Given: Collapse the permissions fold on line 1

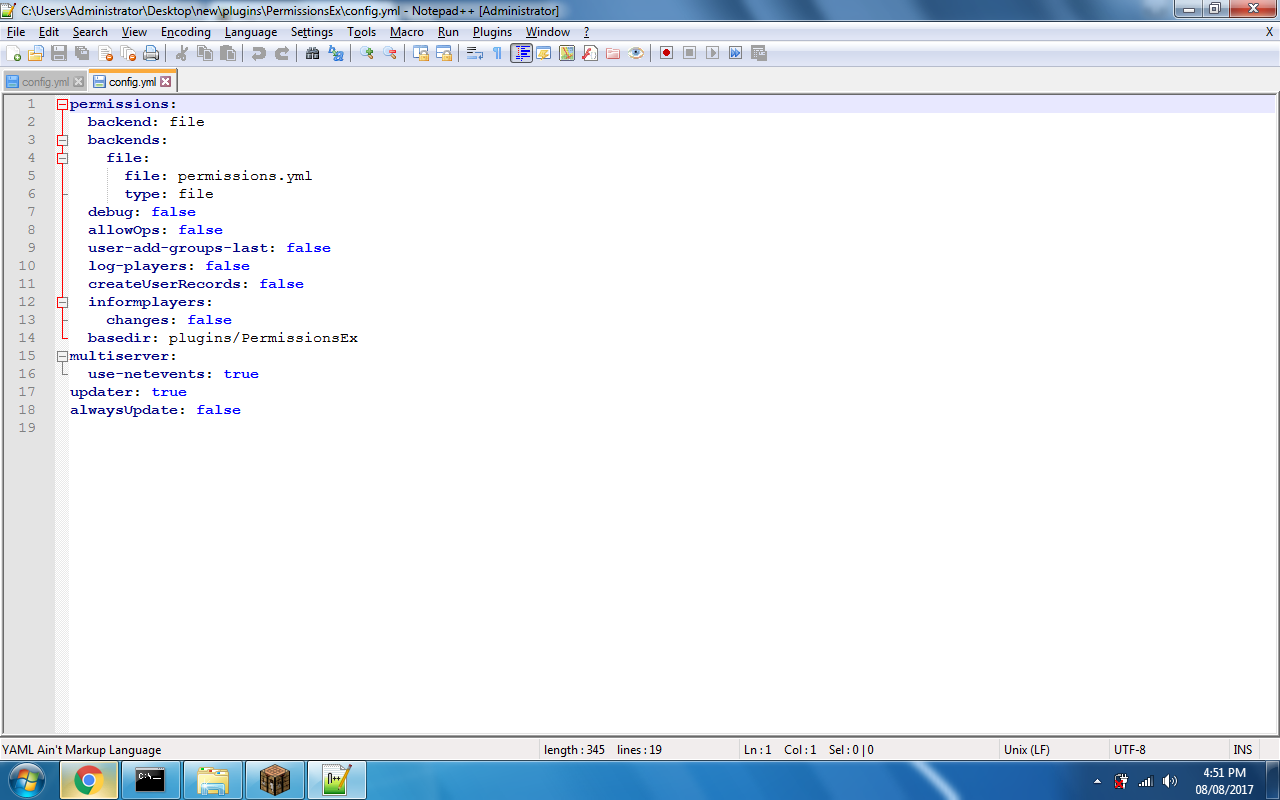Looking at the screenshot, I should tap(62, 104).
